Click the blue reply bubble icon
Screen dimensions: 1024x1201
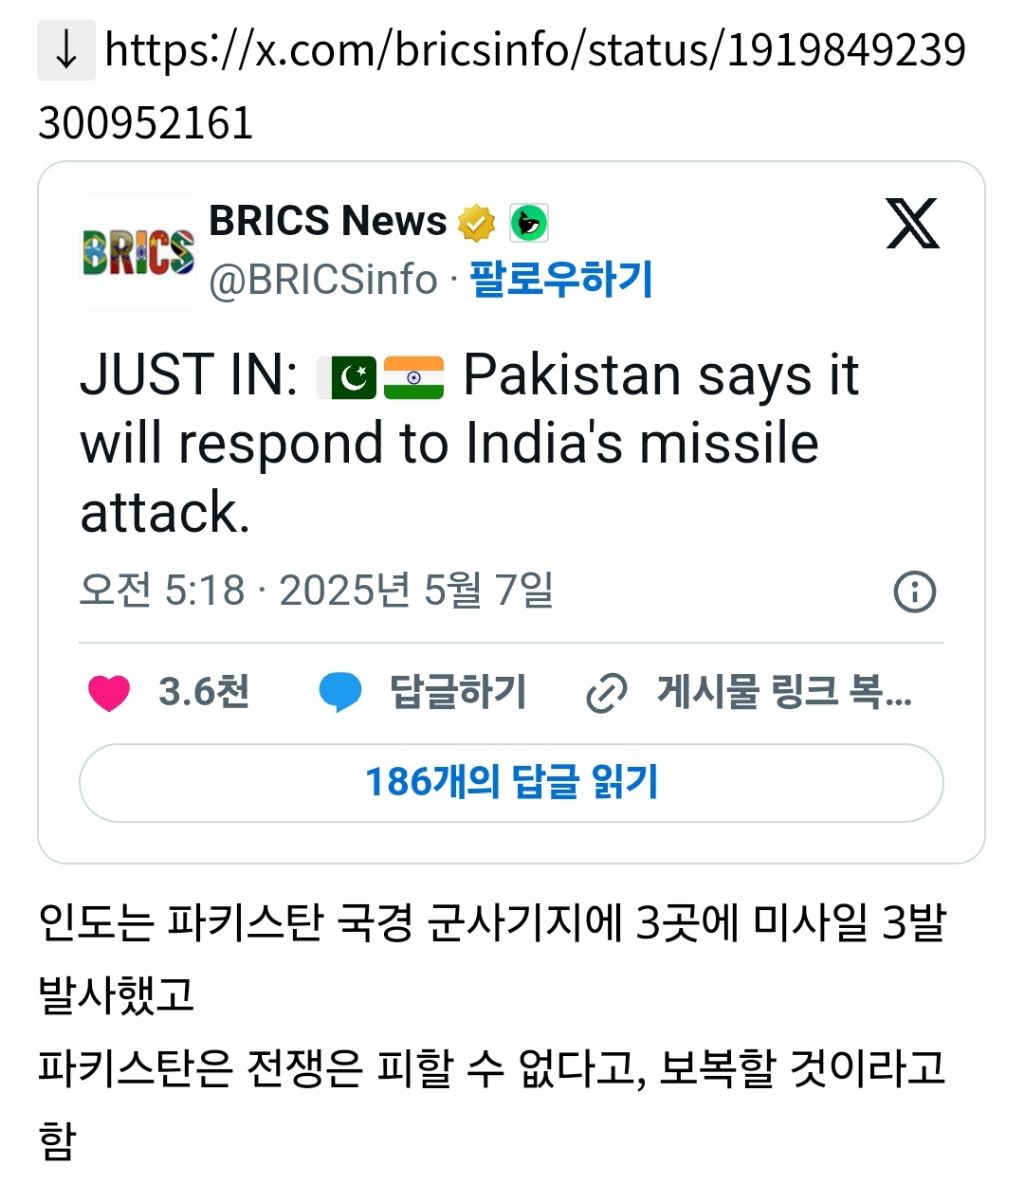340,693
